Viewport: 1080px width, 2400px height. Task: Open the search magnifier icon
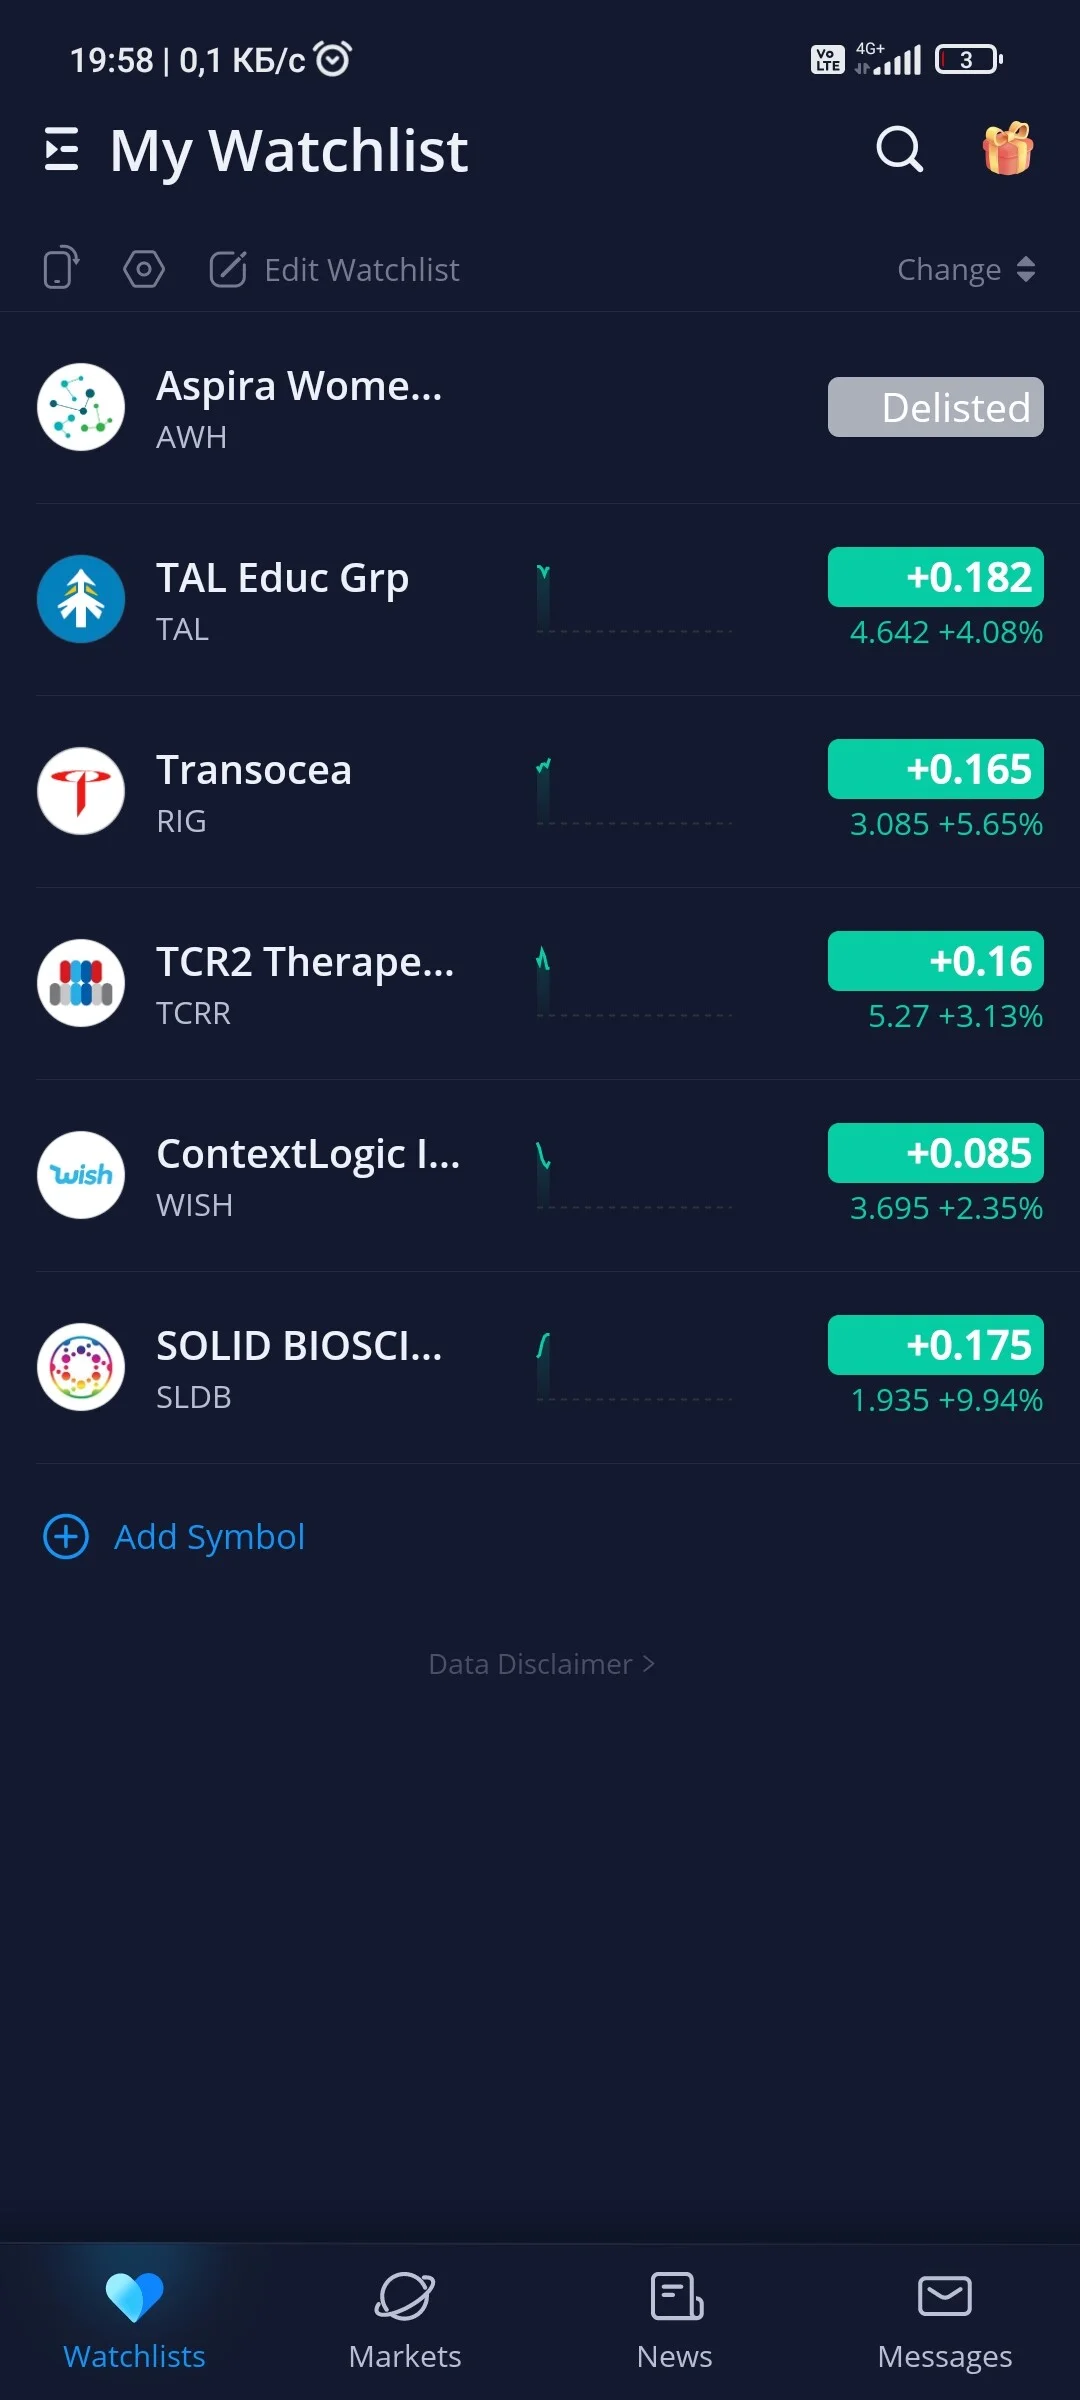899,150
